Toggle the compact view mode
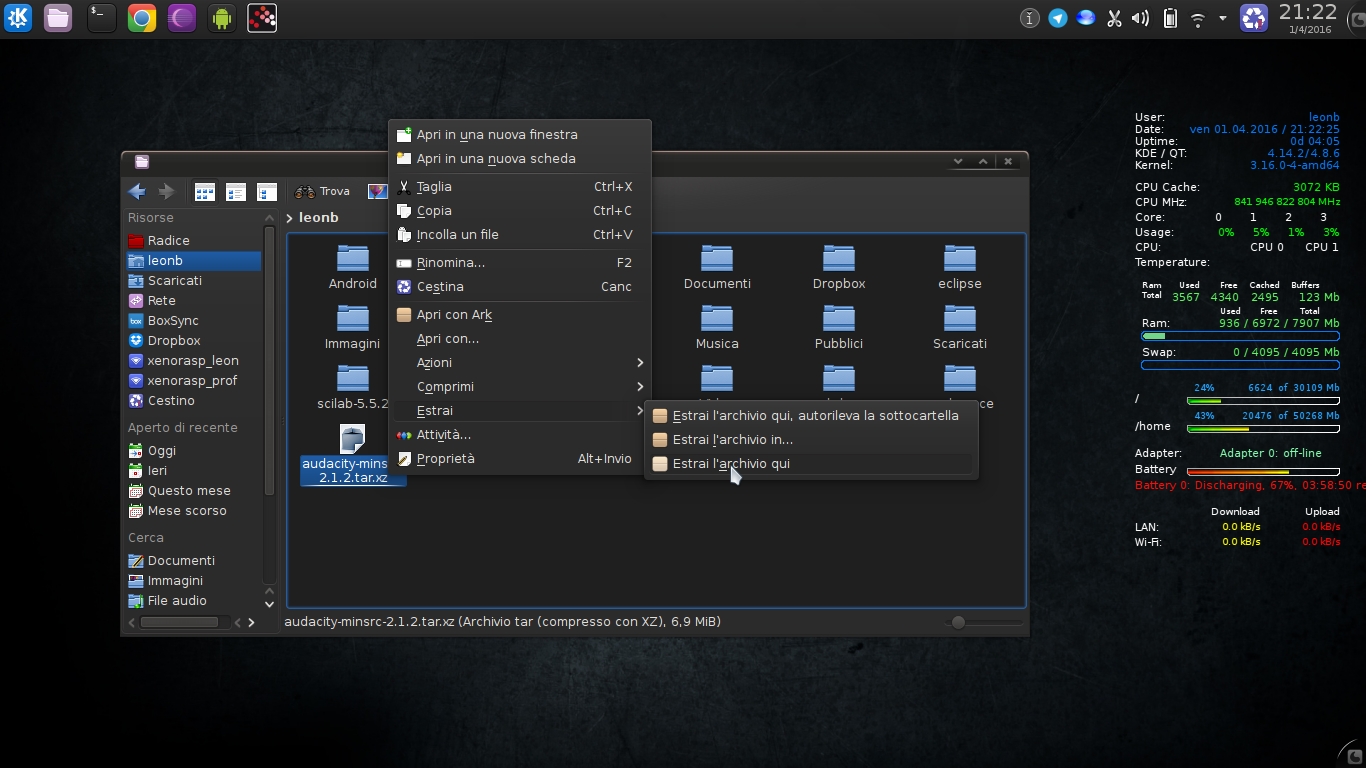This screenshot has height=768, width=1366. (x=235, y=191)
